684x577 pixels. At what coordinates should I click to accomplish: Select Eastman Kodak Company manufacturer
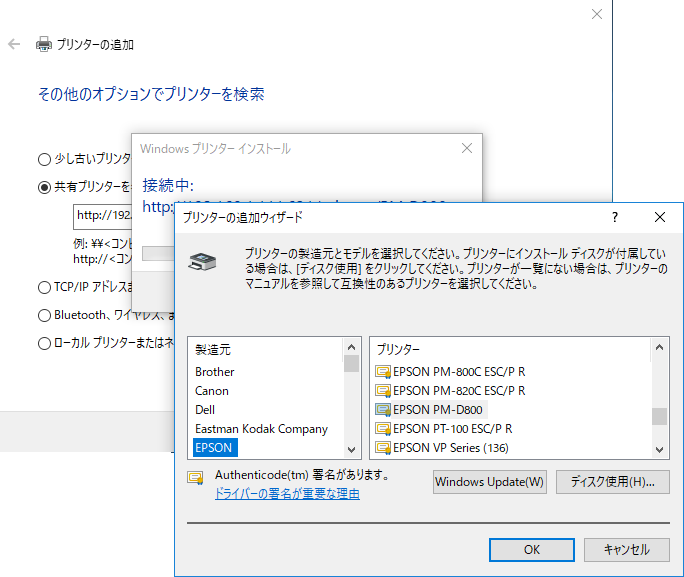point(261,429)
